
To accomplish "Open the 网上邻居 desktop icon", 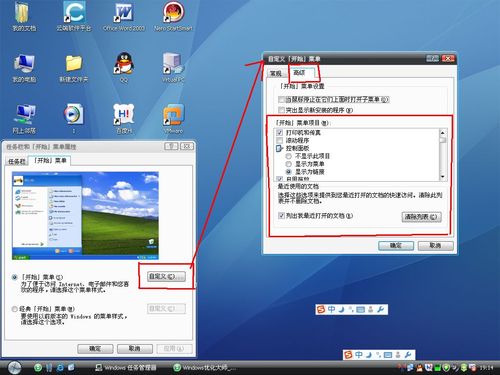I will point(24,119).
